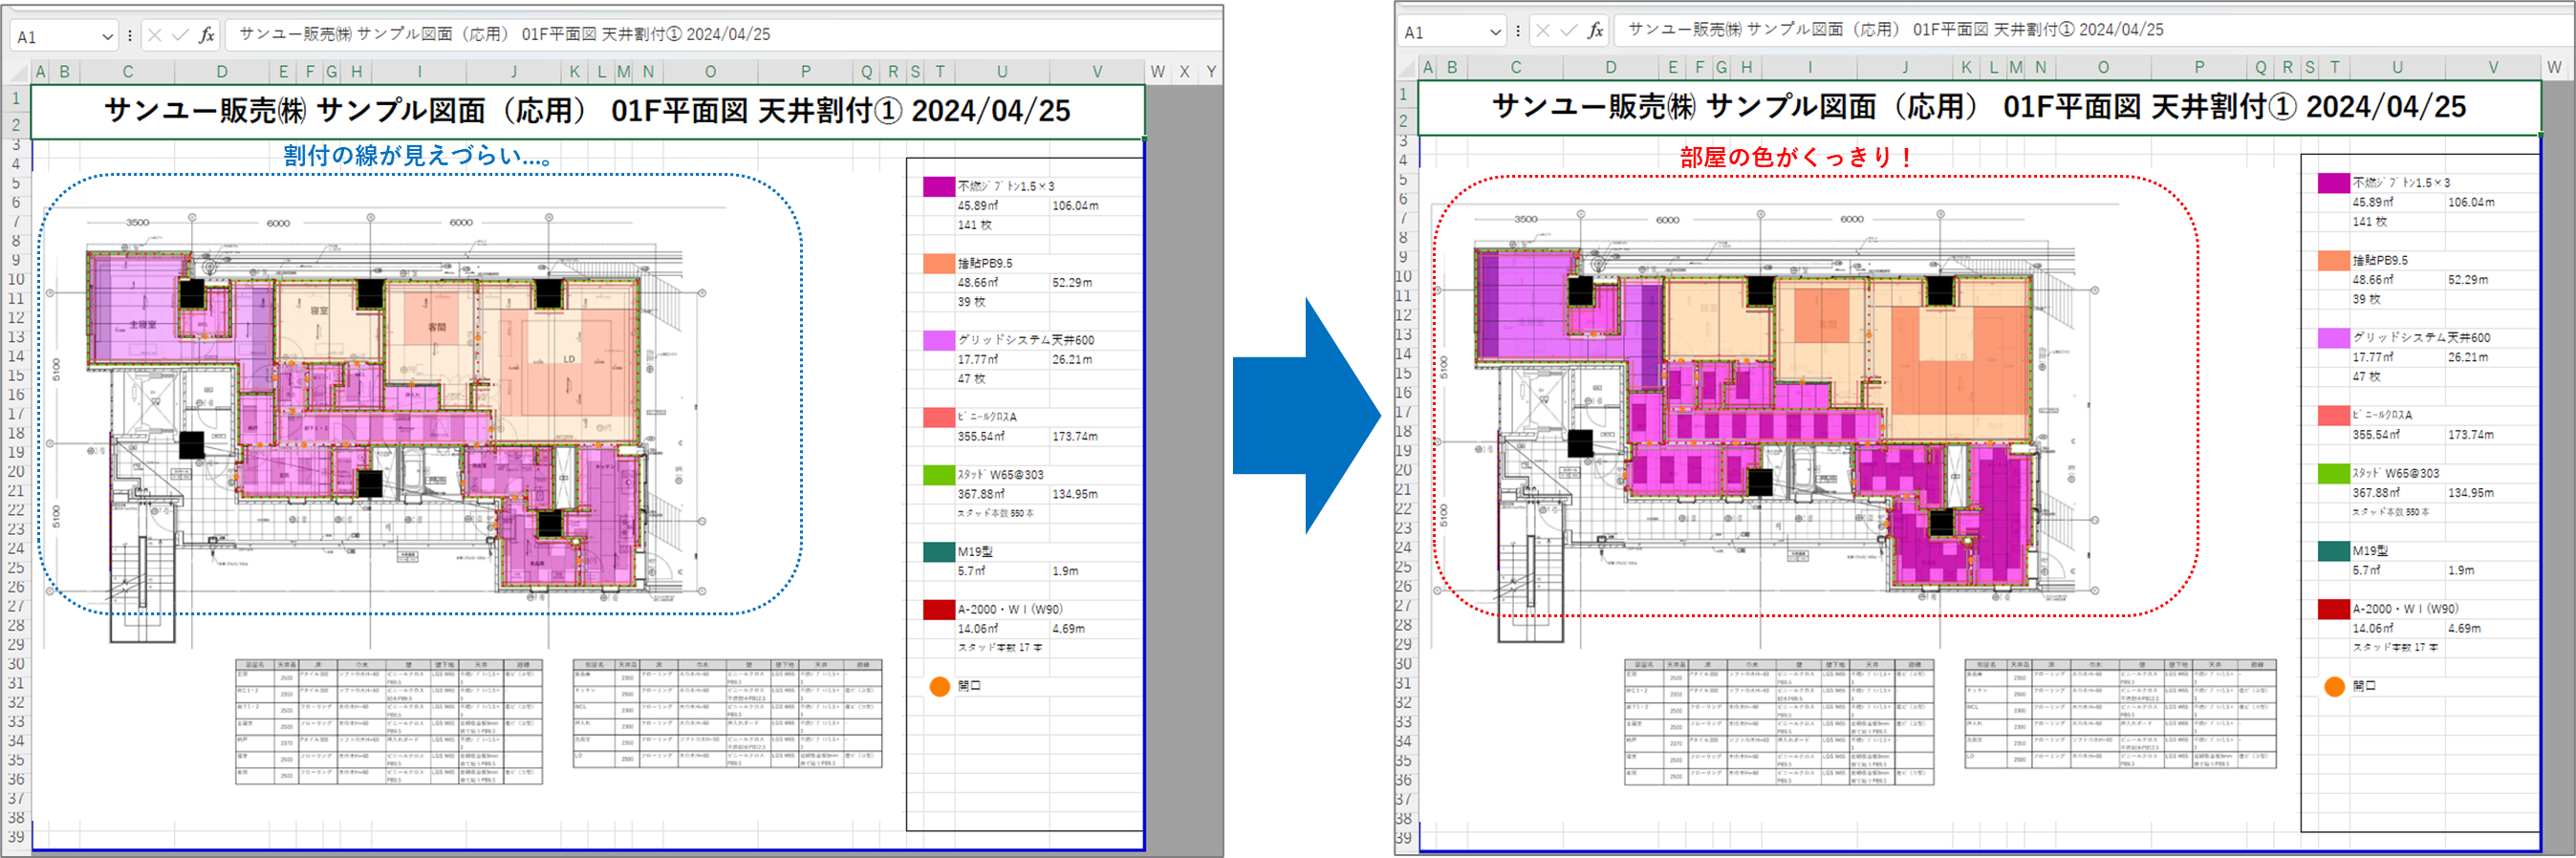Click the three-dot name box handle in left window
Screen dimensions: 2576x858
130,35
